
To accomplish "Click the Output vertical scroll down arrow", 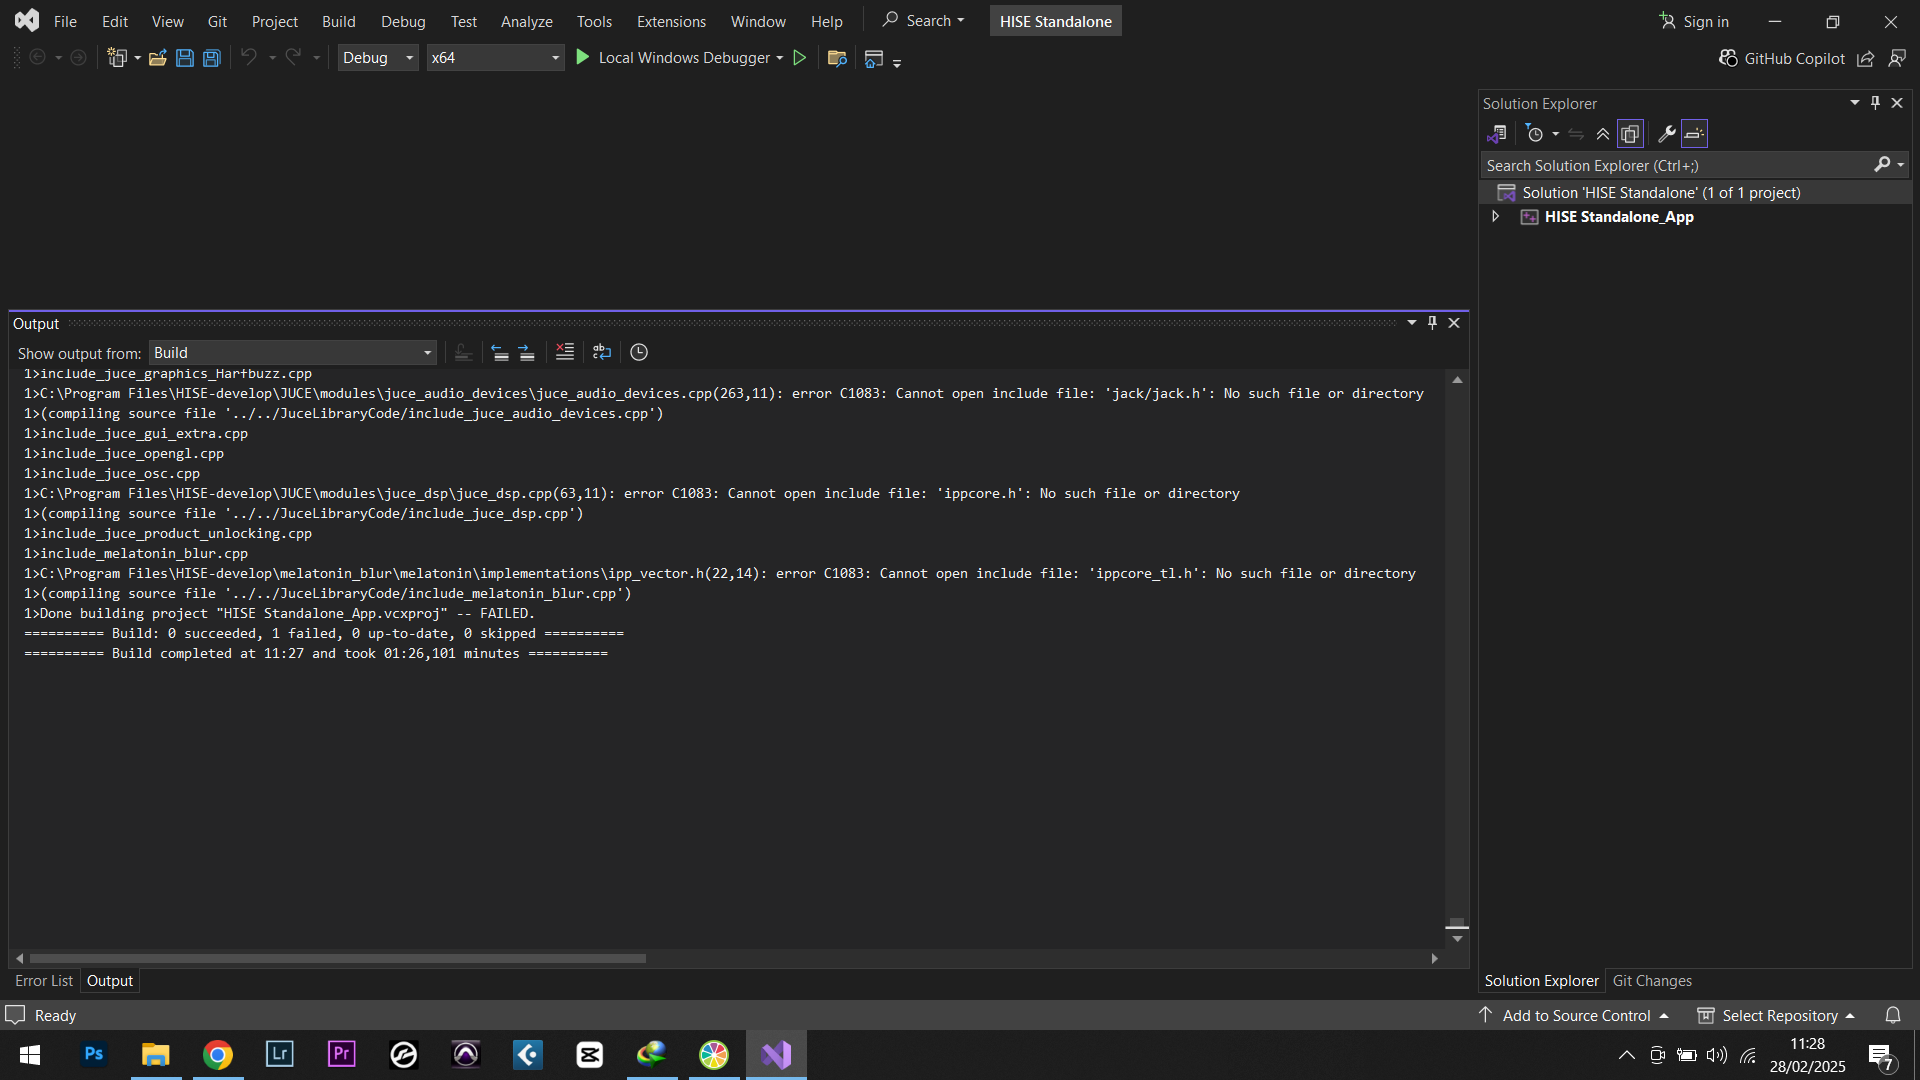I will [x=1457, y=939].
